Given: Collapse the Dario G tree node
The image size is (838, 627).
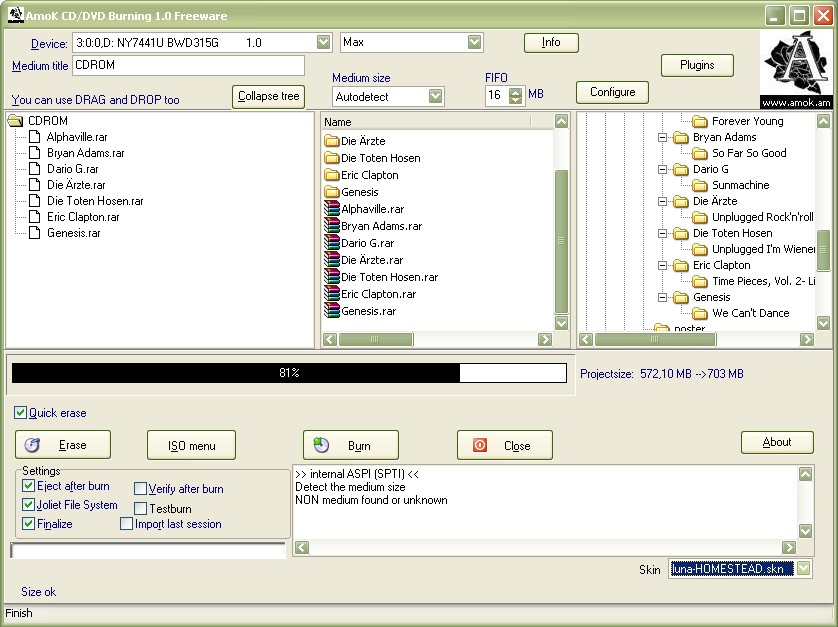Looking at the screenshot, I should 662,169.
